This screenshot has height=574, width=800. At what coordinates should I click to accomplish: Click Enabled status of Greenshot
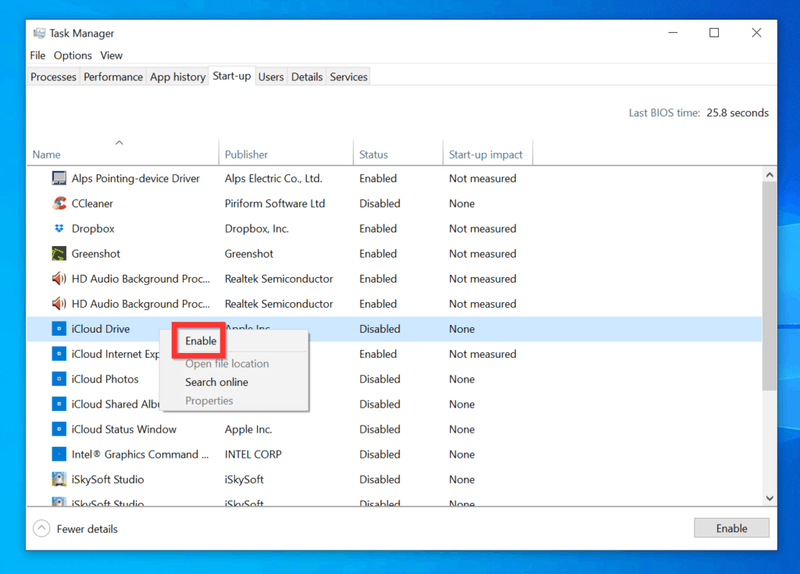[378, 254]
